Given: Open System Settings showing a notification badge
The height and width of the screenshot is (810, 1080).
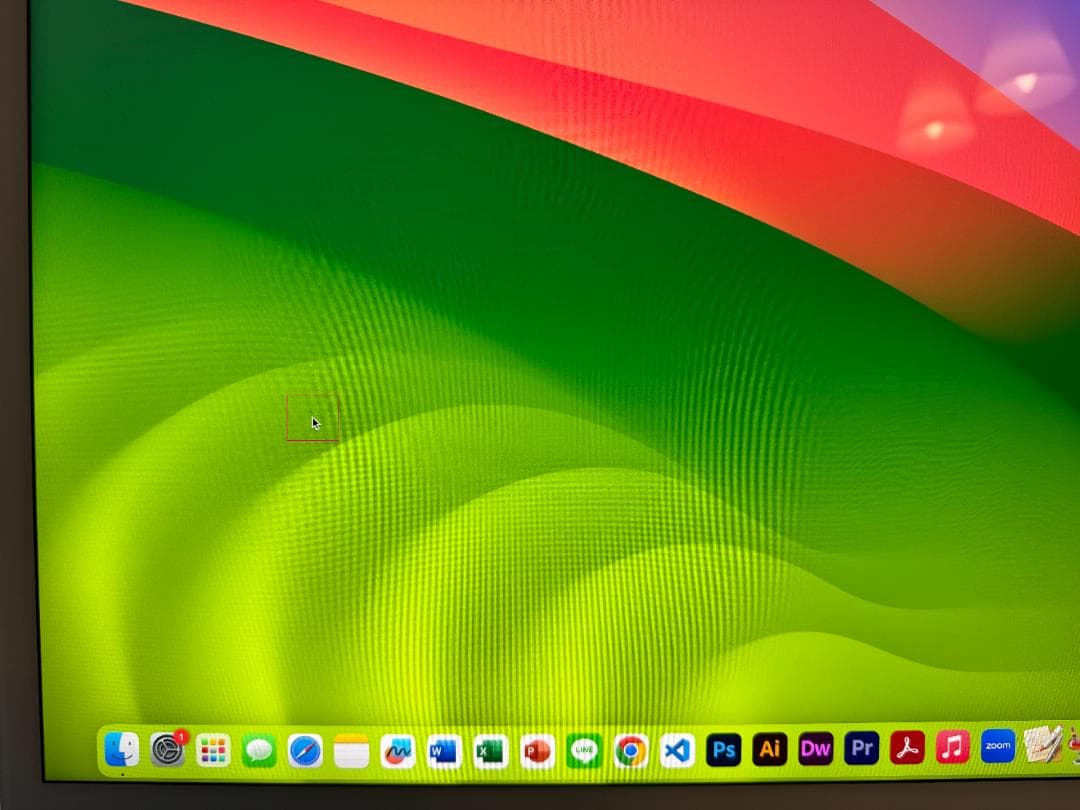Looking at the screenshot, I should click(166, 750).
